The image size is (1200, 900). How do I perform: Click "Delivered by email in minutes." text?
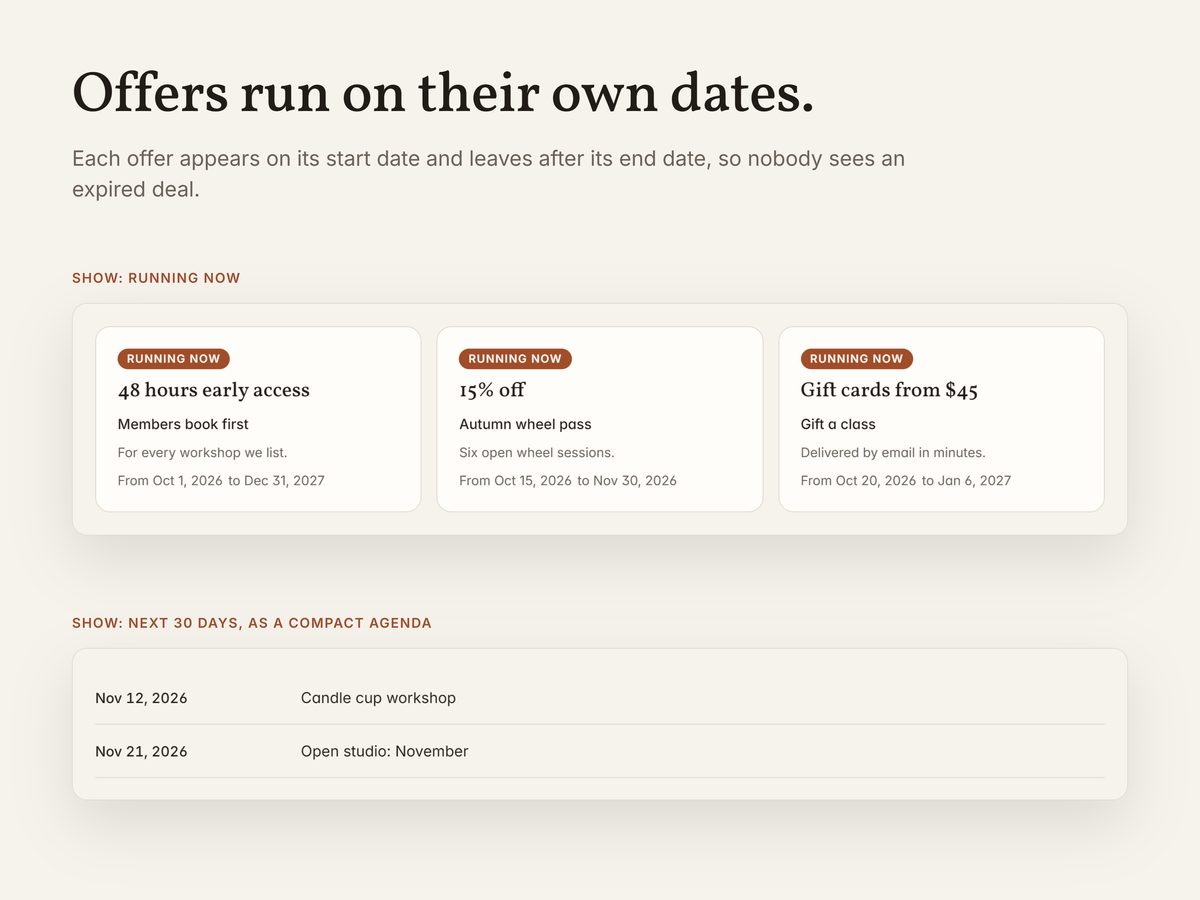(893, 453)
